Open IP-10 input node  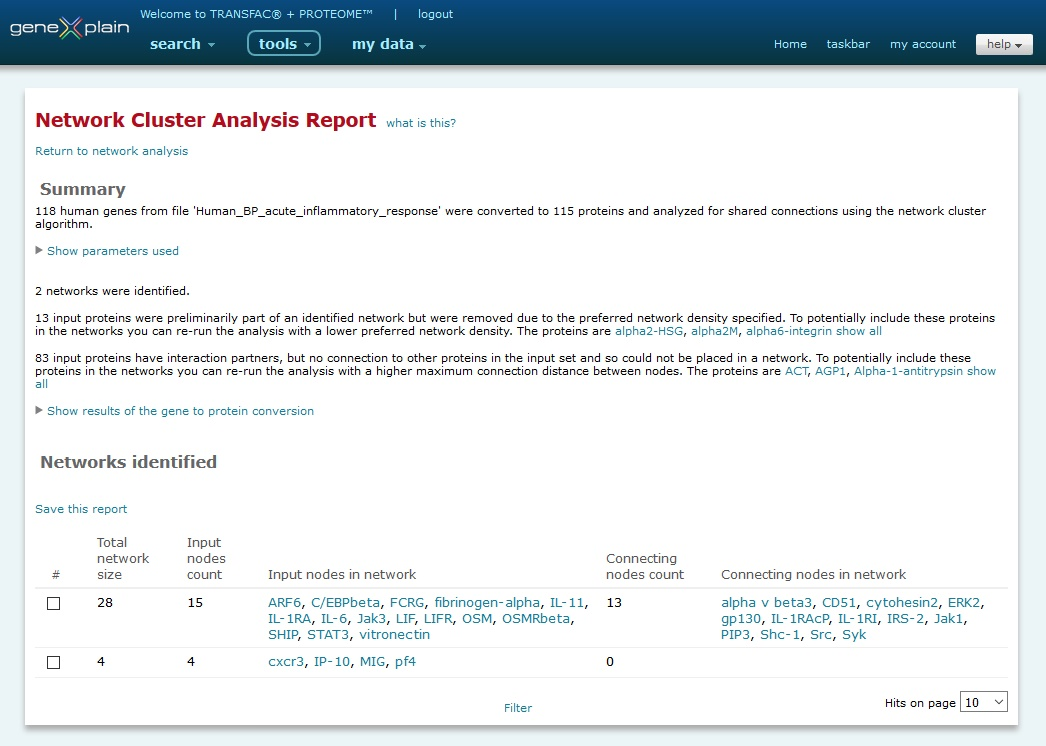pyautogui.click(x=332, y=662)
